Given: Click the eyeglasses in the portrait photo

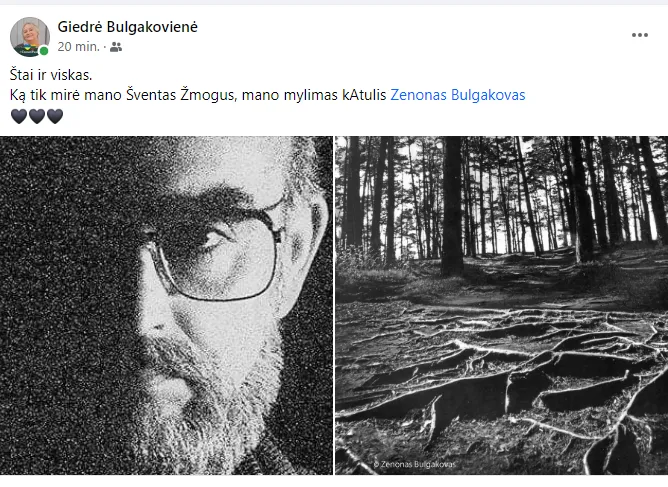Looking at the screenshot, I should 217,251.
